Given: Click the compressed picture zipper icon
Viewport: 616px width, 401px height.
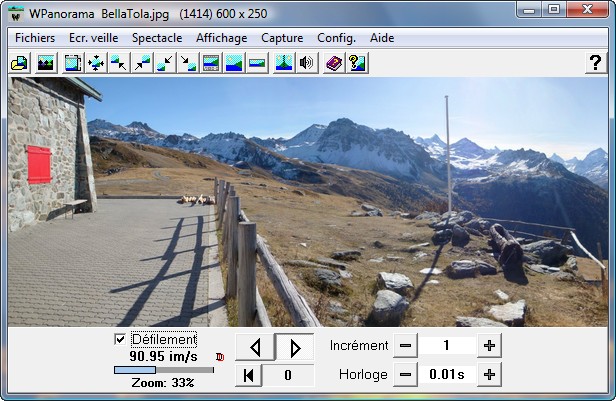Looking at the screenshot, I should (x=284, y=63).
